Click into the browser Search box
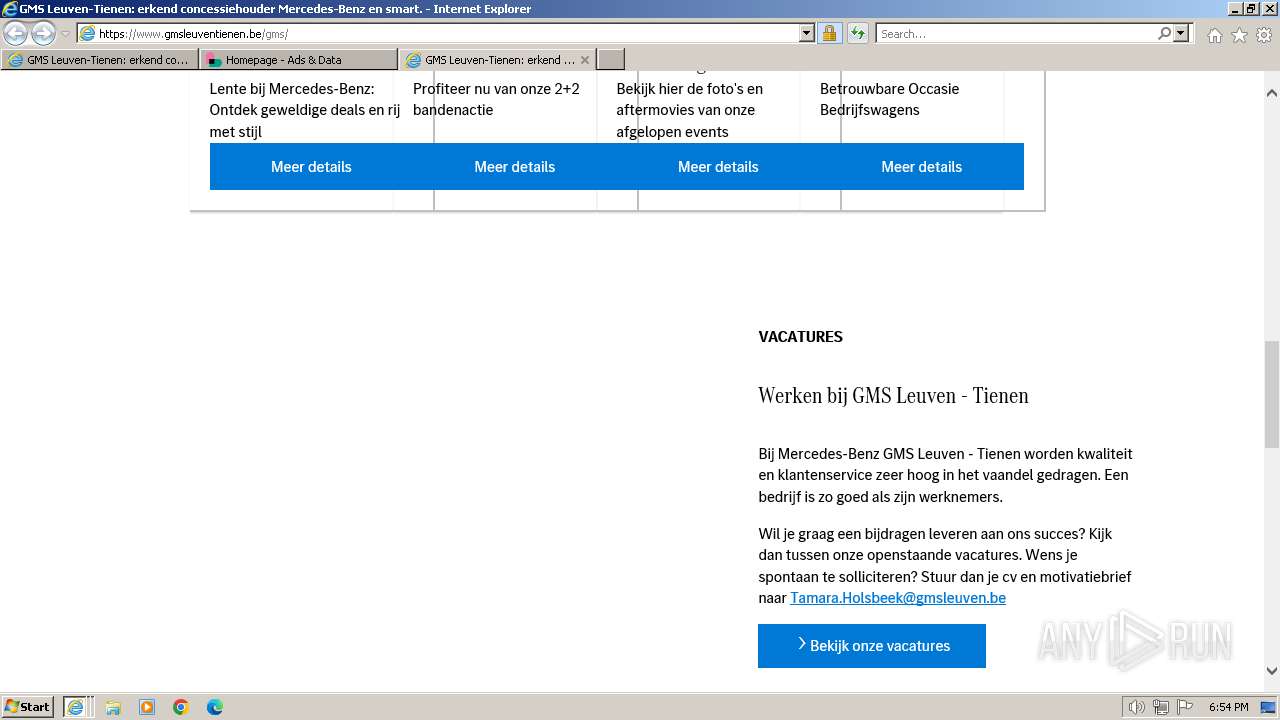The width and height of the screenshot is (1280, 720). [x=1015, y=33]
